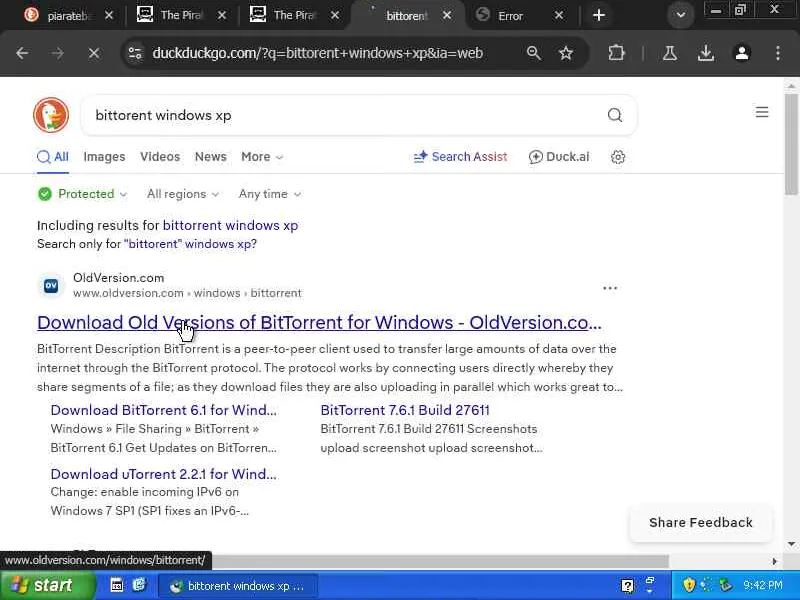
Task: Click the help question mark tray icon
Action: point(628,586)
